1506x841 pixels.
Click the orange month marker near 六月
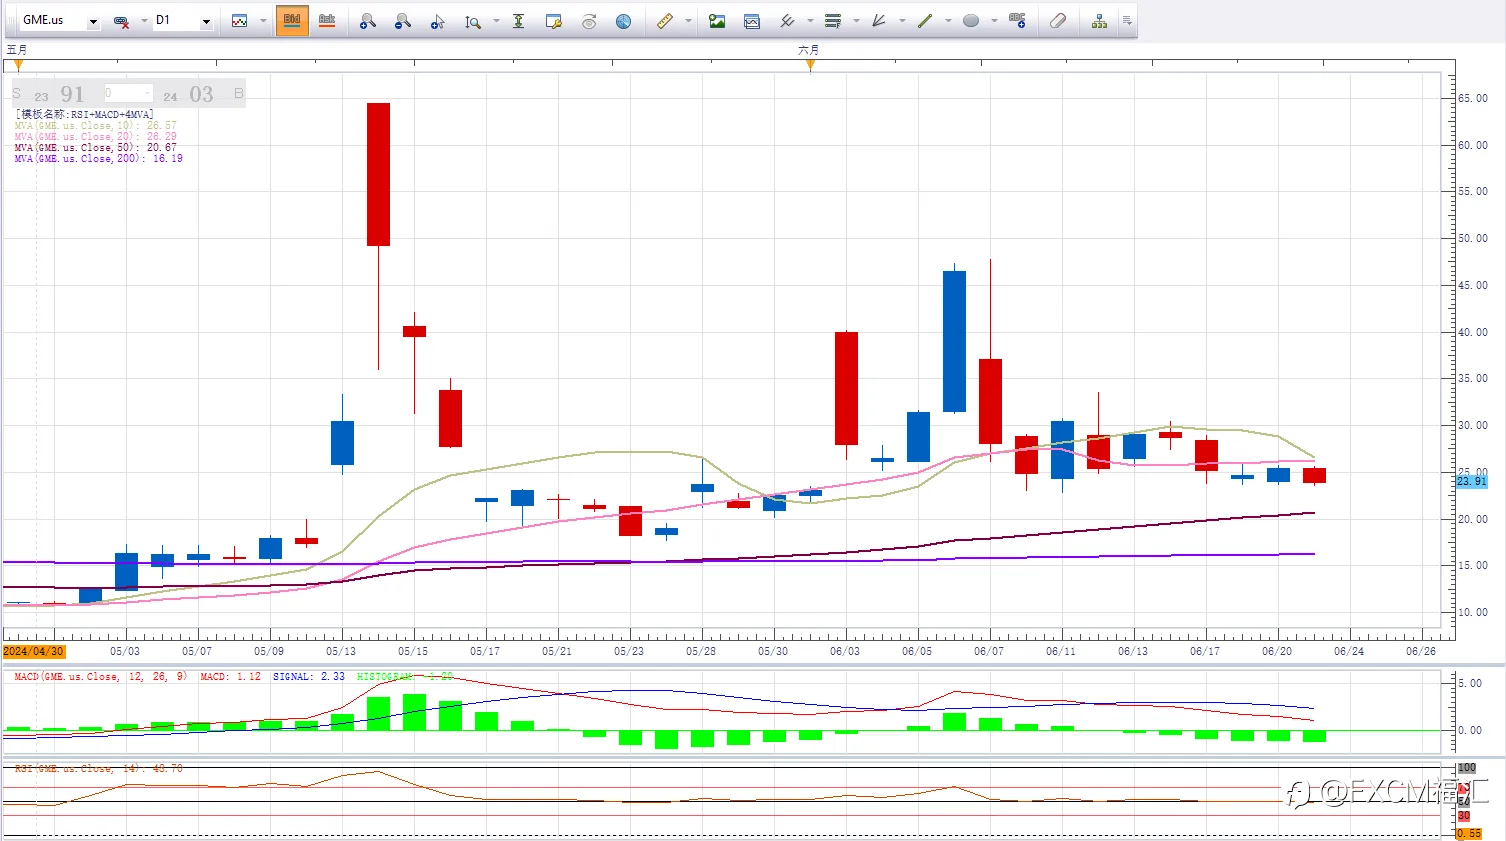[810, 65]
